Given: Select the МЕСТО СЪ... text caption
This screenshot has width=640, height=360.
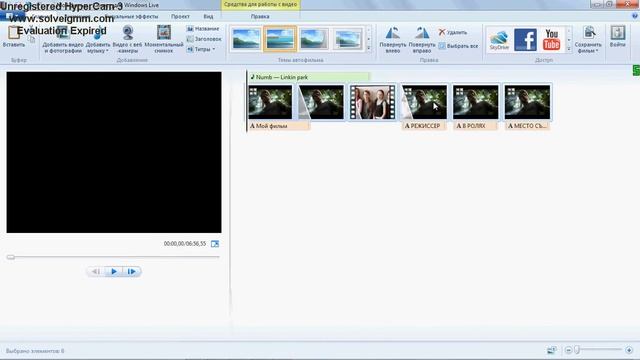Looking at the screenshot, I should click(527, 126).
